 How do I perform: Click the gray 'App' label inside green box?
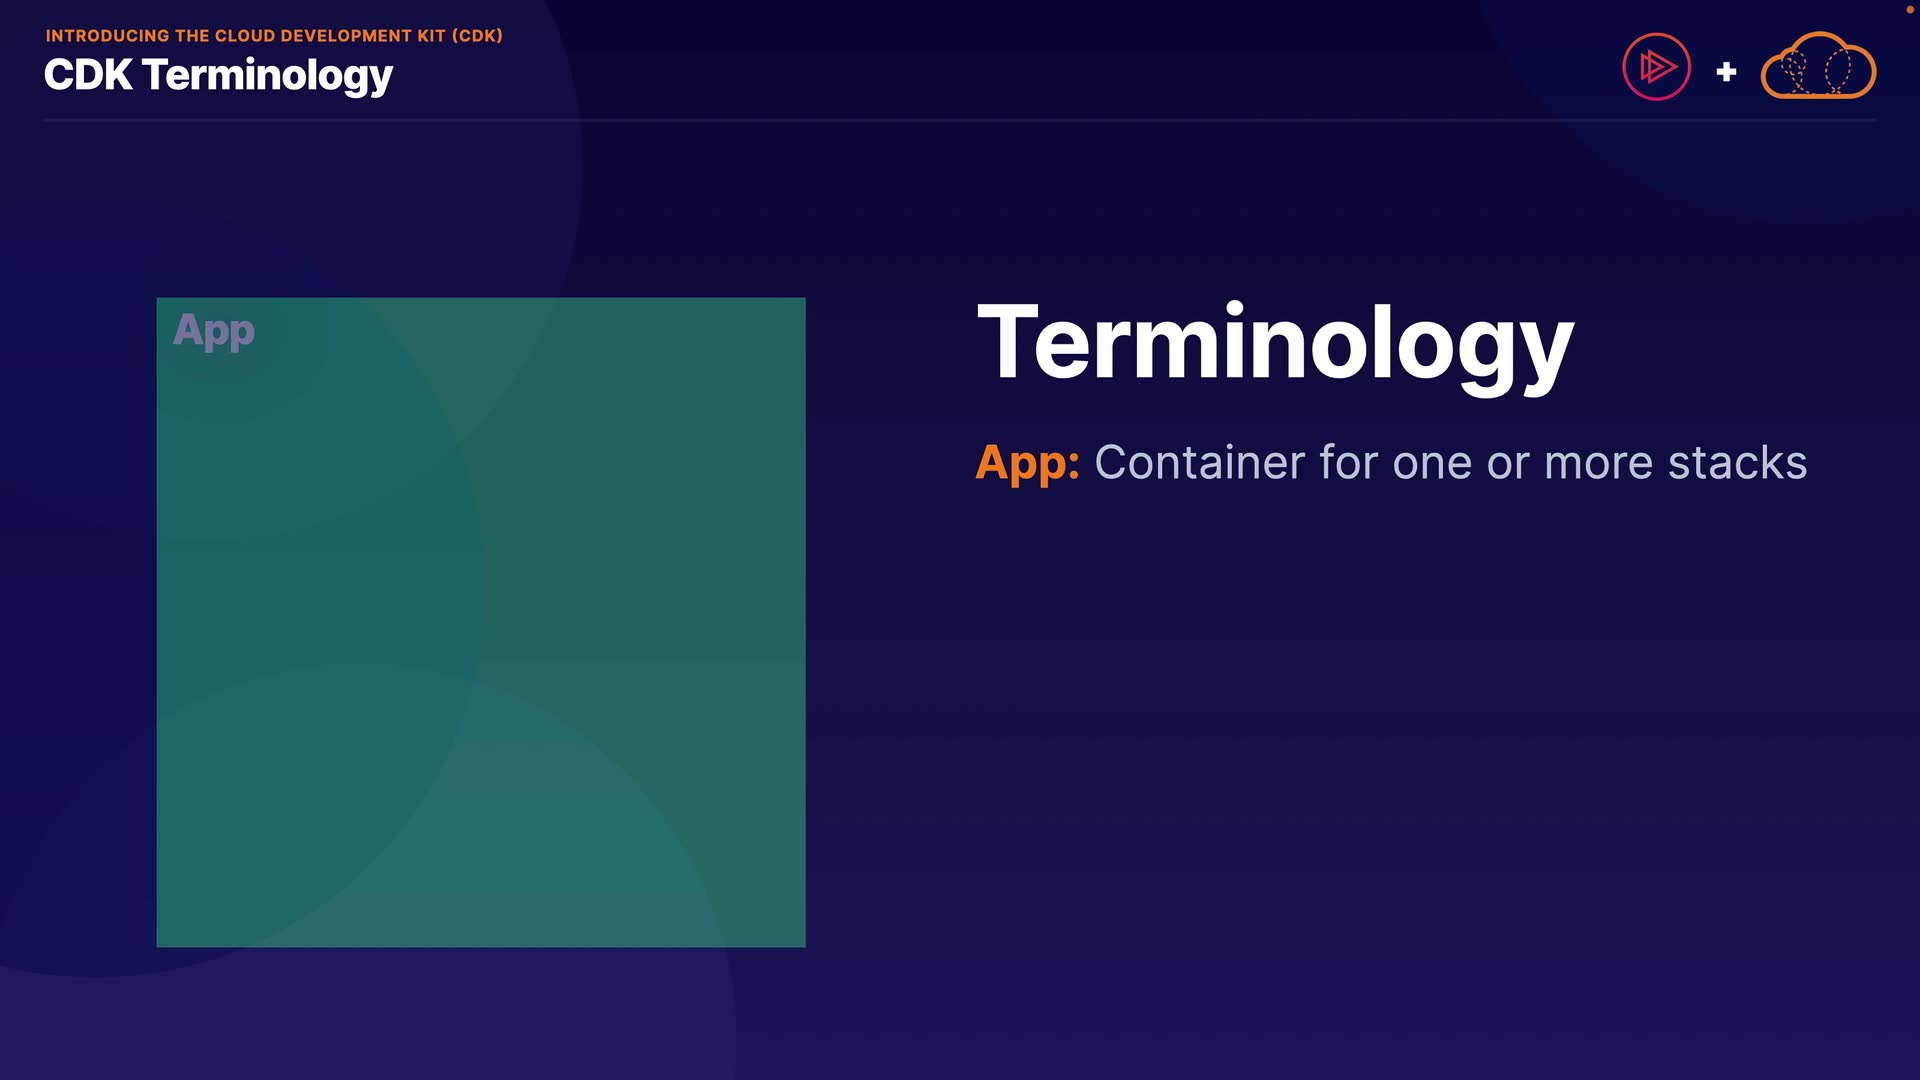214,331
